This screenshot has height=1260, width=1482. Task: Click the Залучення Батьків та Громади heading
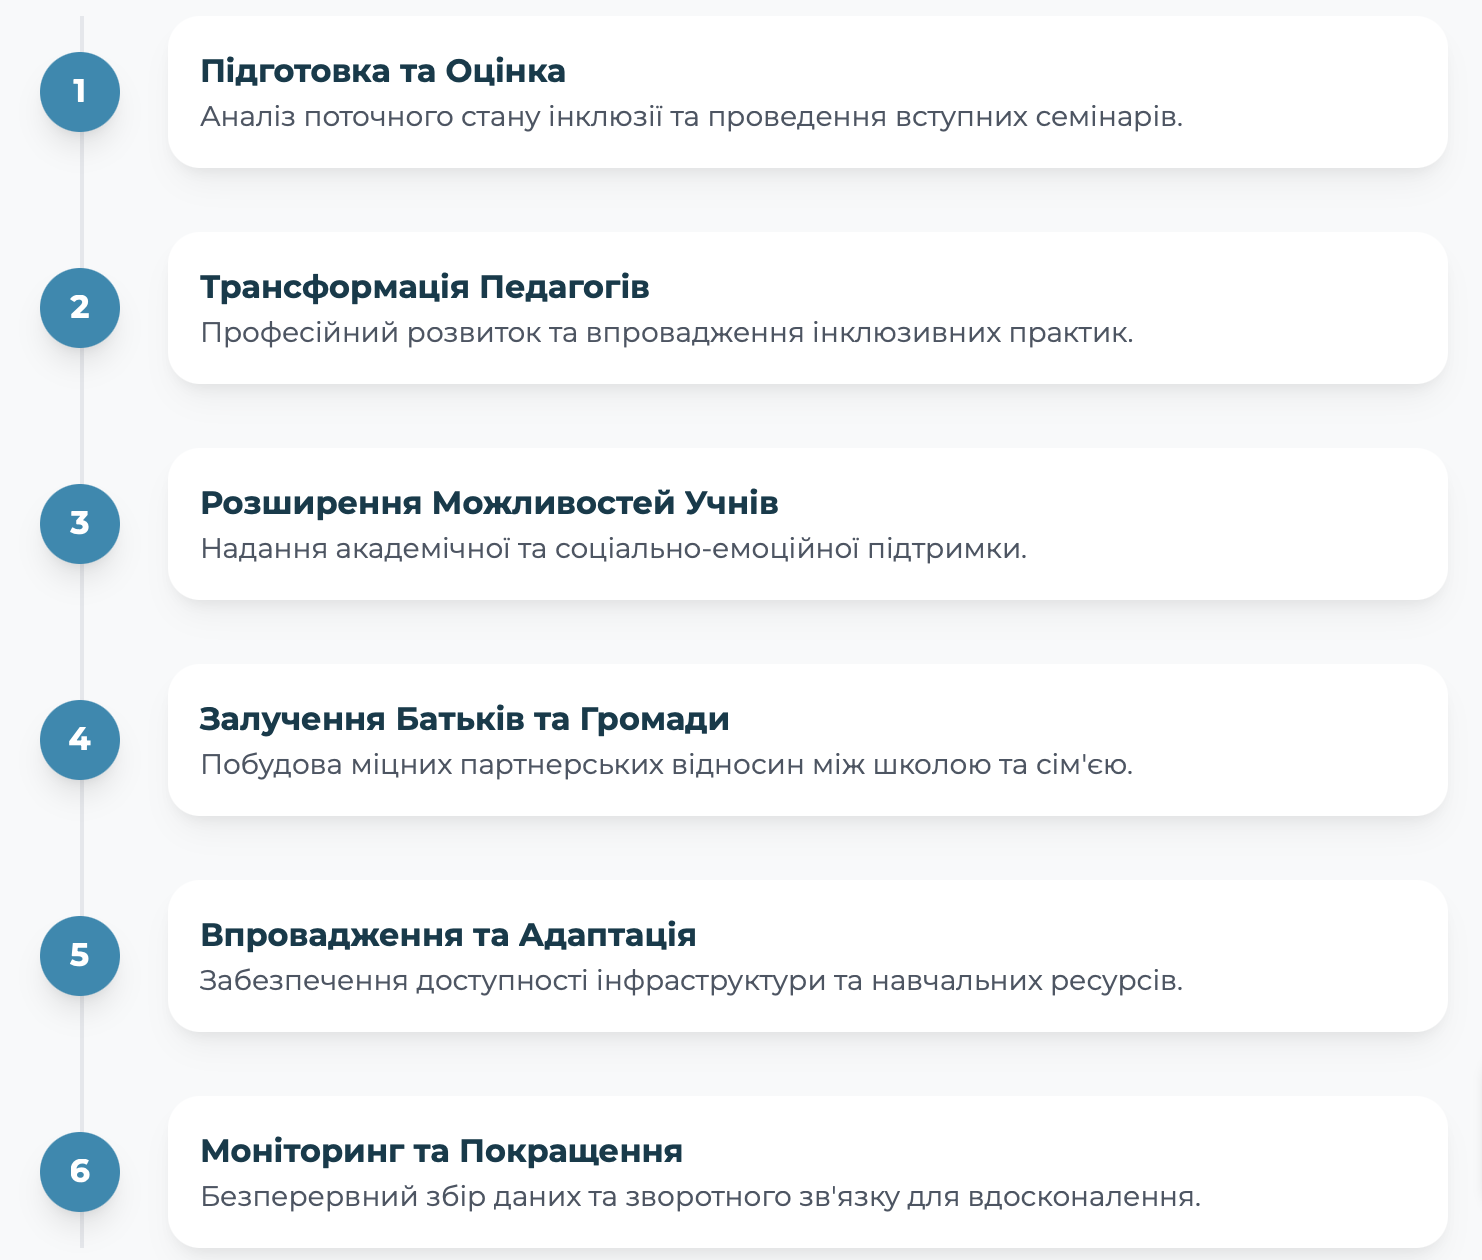465,719
